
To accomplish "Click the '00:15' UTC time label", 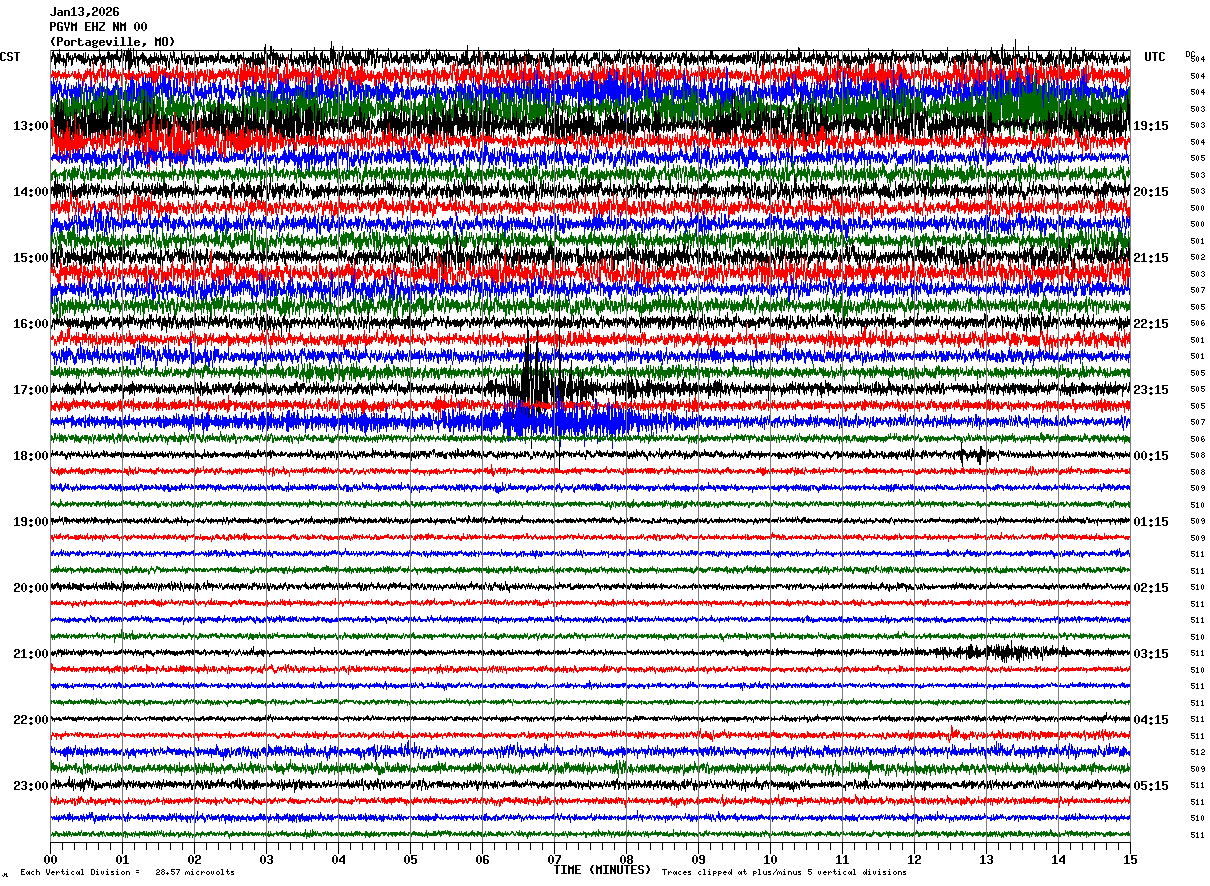I will pyautogui.click(x=1150, y=456).
